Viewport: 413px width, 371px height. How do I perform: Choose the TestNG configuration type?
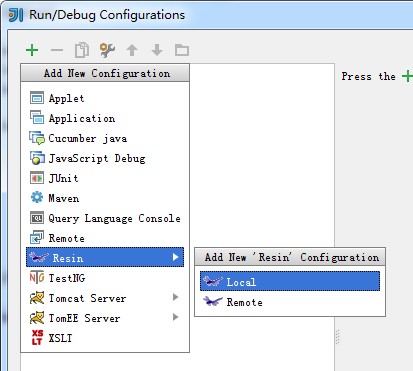coord(105,277)
